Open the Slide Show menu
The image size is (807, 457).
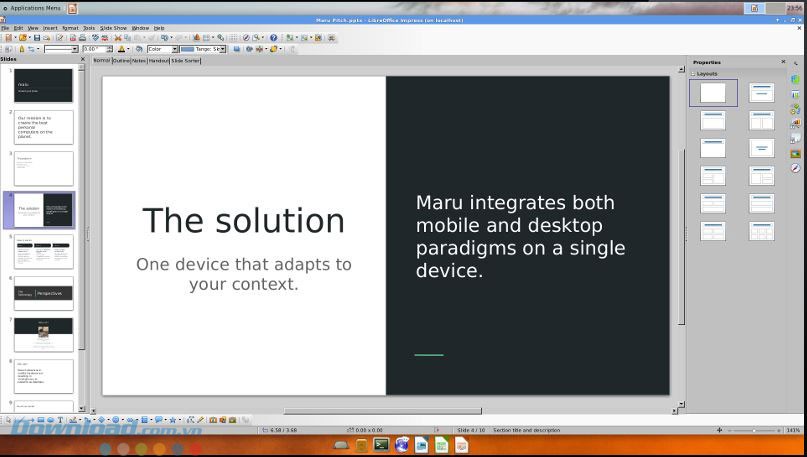pos(113,28)
